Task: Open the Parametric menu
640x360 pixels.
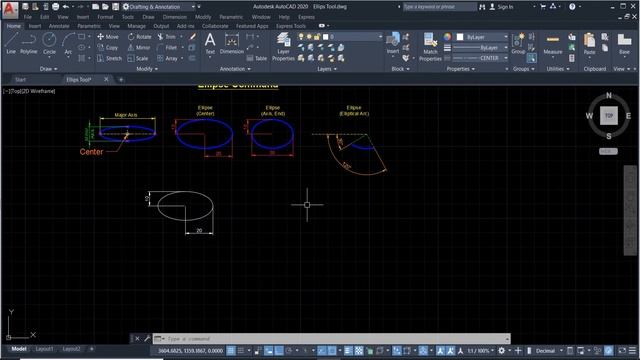Action: [231, 17]
